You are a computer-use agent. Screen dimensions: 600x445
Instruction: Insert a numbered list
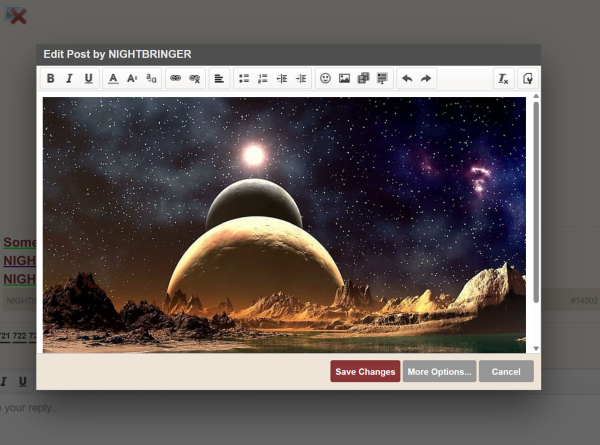(263, 79)
